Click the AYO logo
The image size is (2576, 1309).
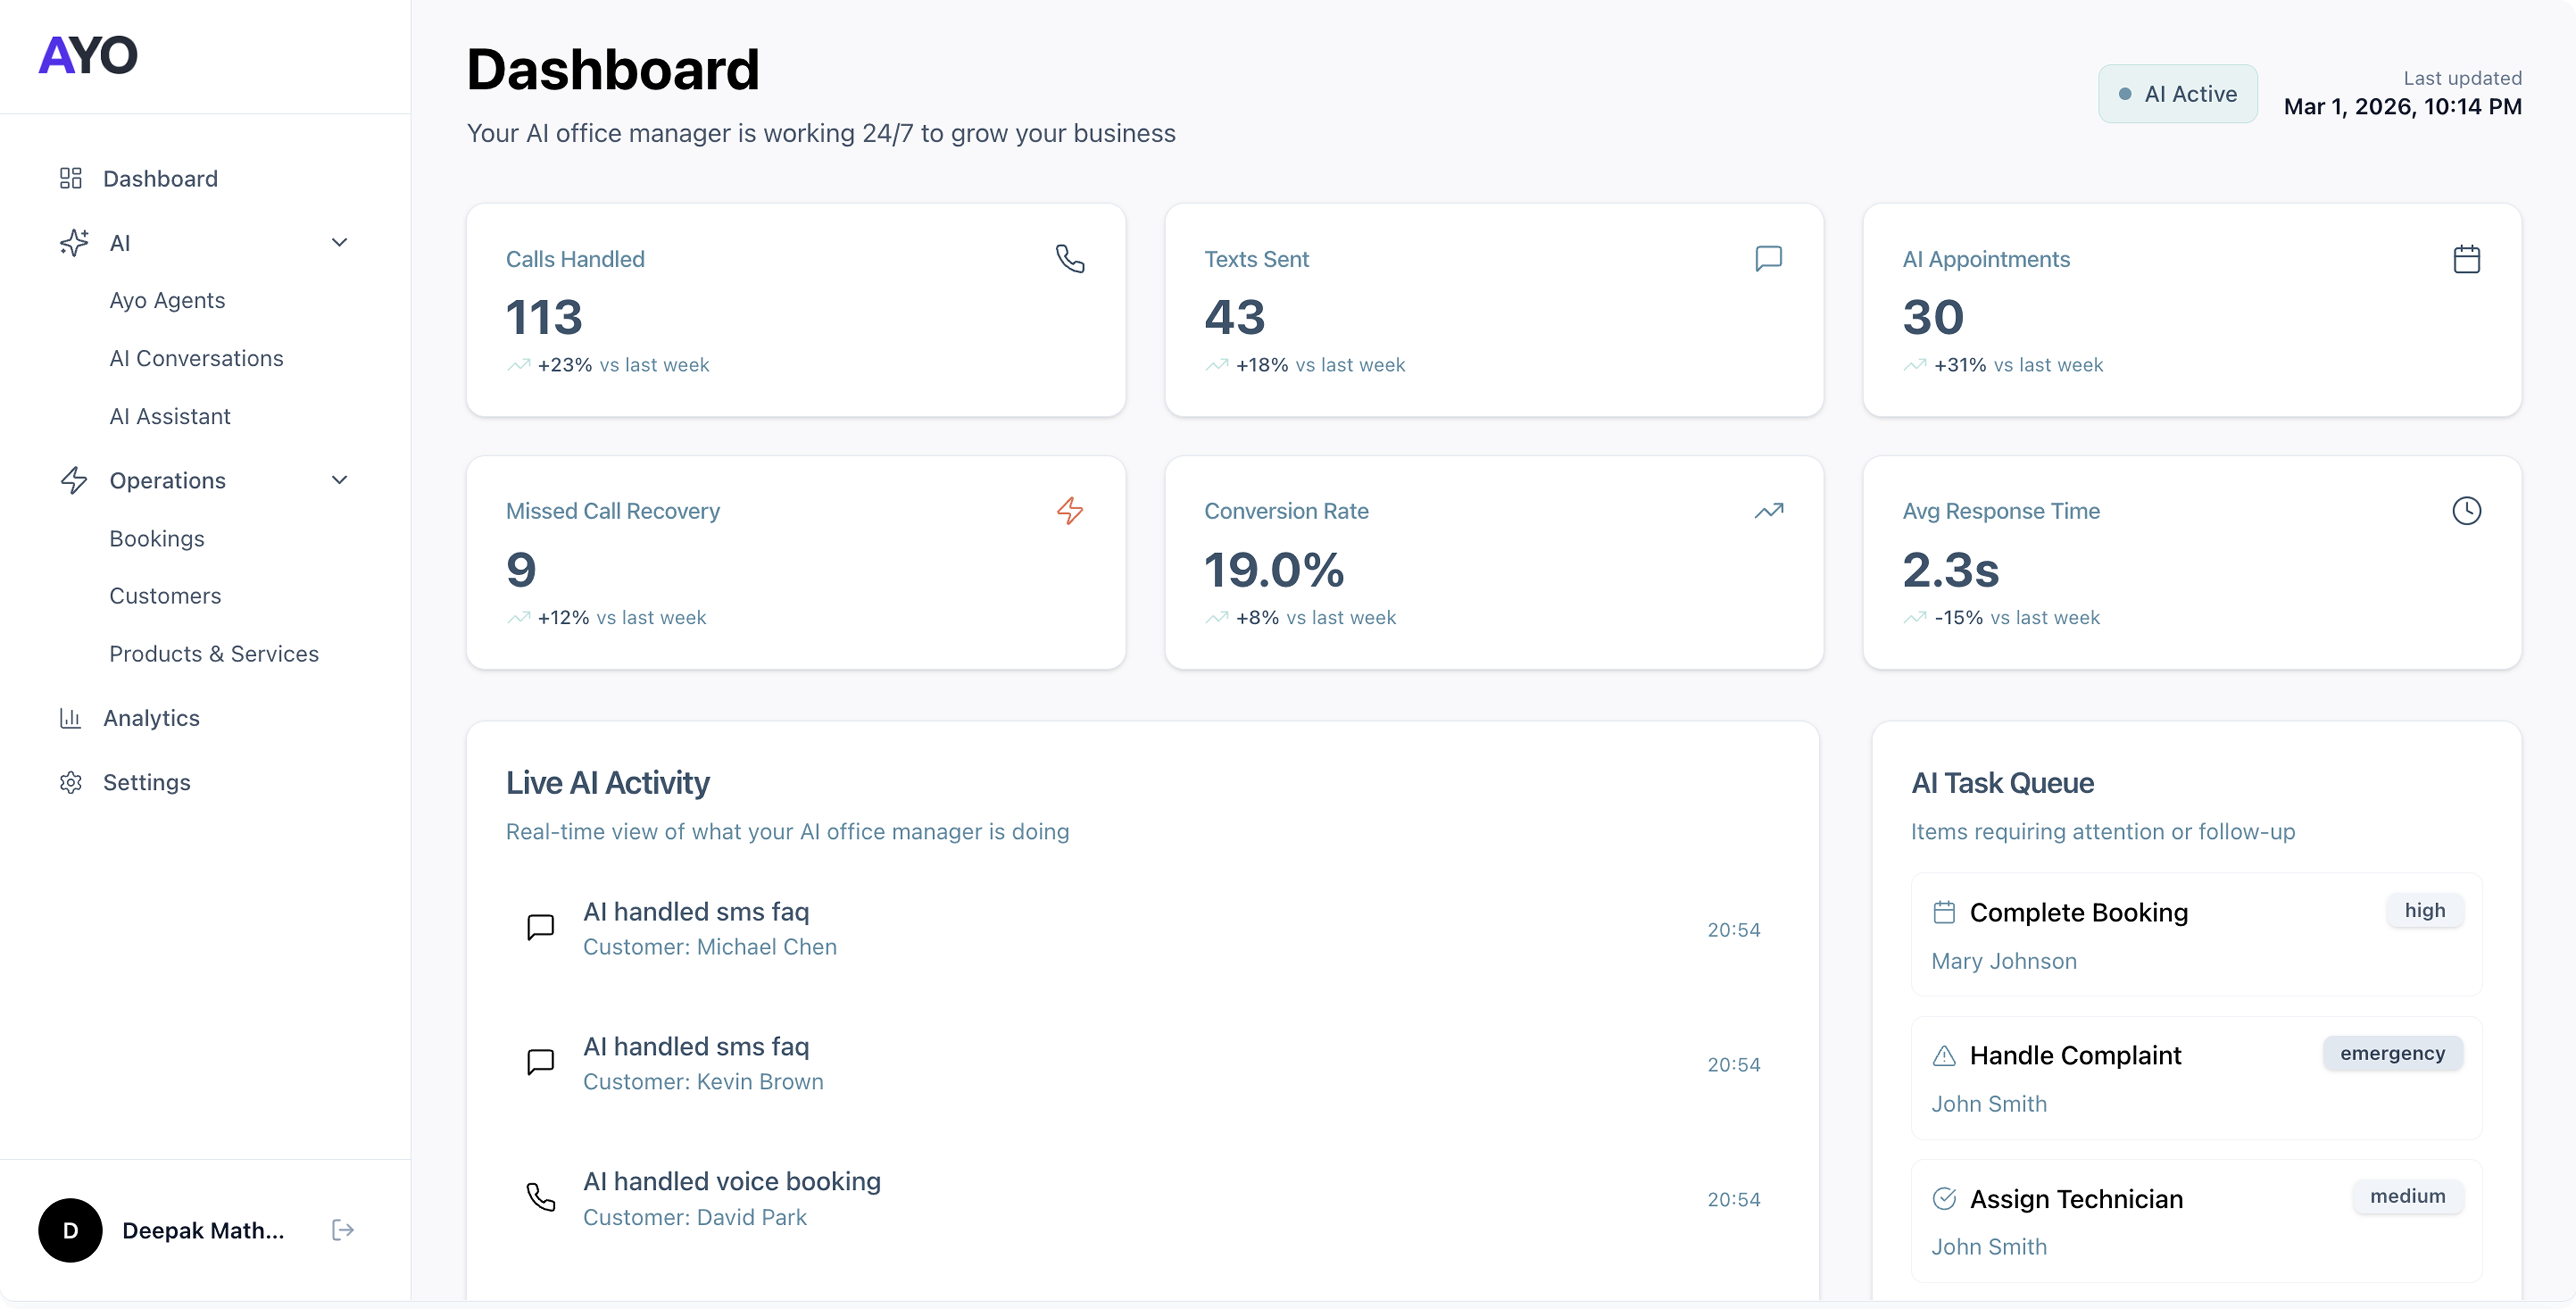[88, 55]
